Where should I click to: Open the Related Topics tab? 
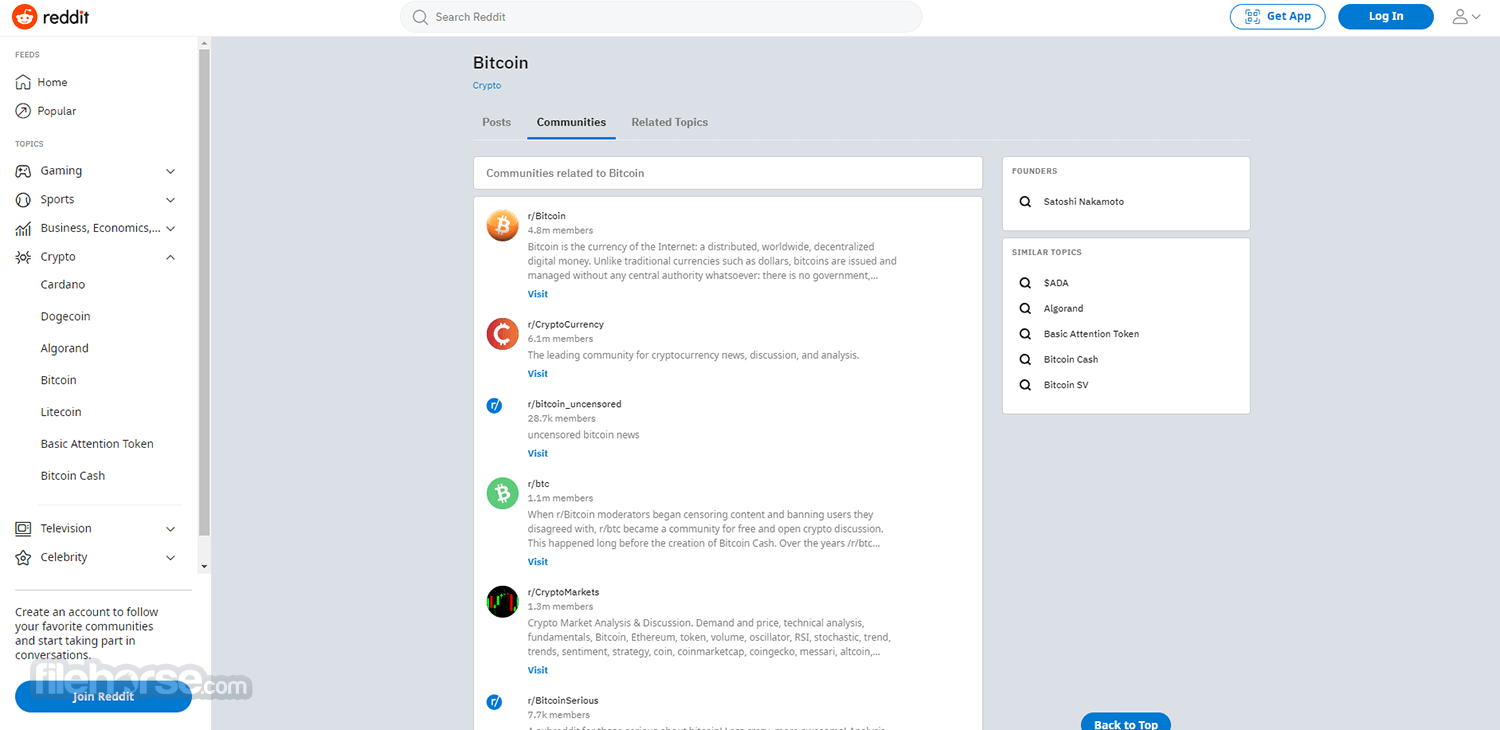[669, 122]
